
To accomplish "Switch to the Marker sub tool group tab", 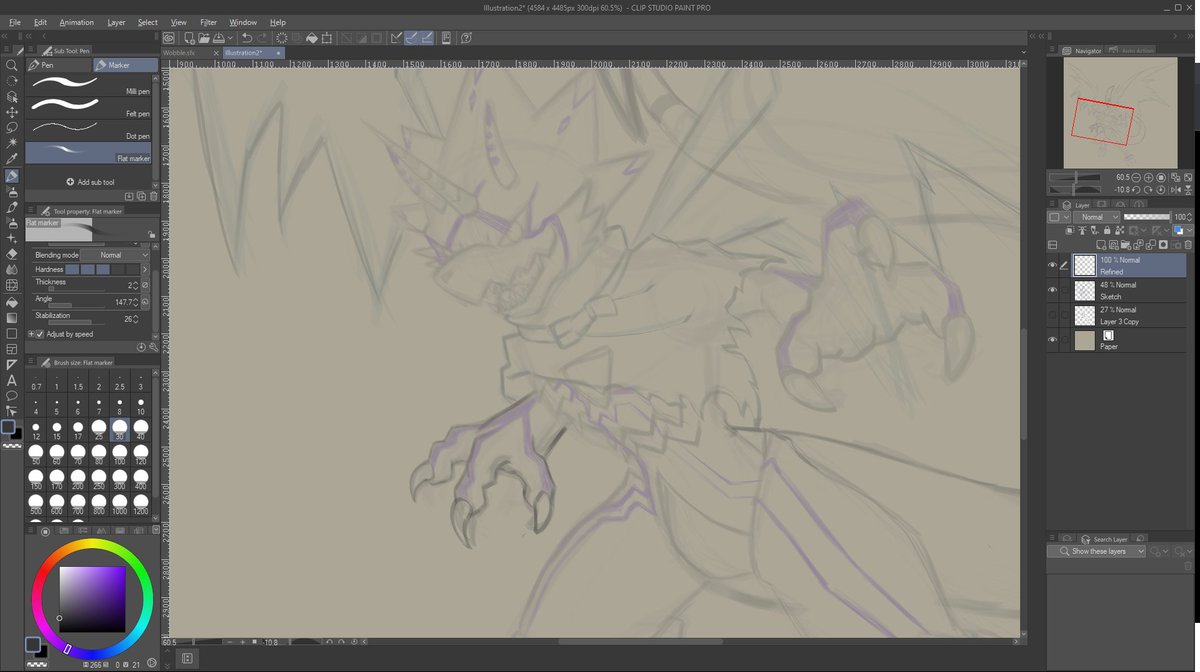I will pos(125,65).
